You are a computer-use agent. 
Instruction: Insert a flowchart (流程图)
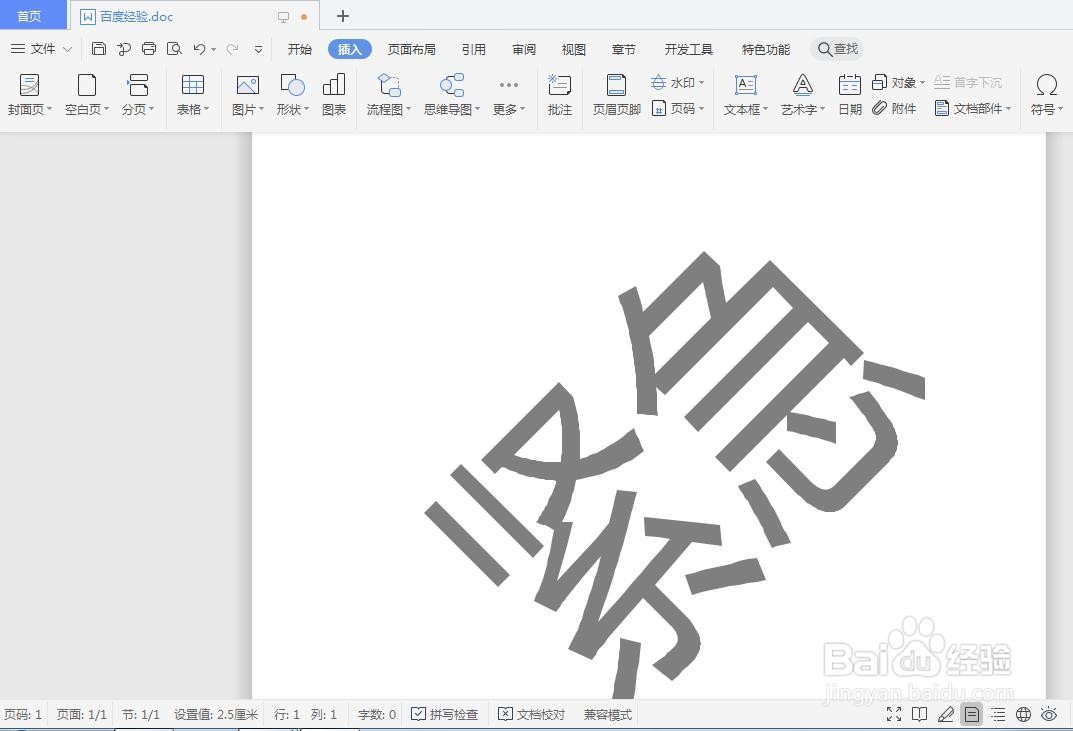389,94
